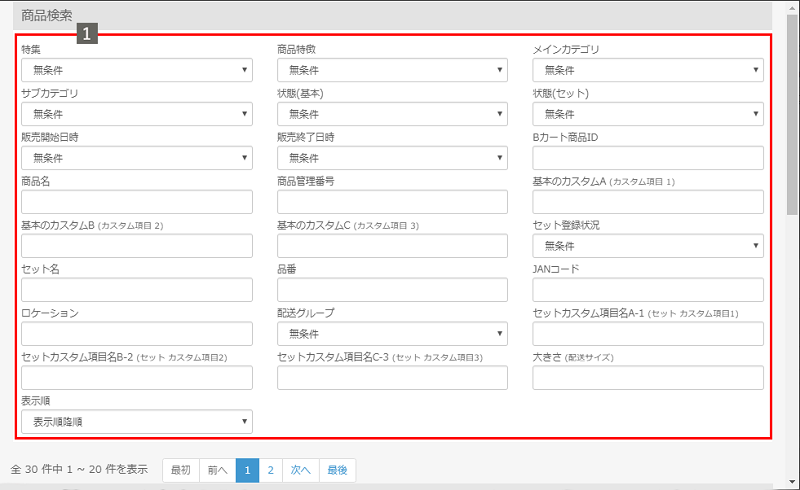Jump to 最後 page link
The image size is (800, 490).
coord(337,470)
